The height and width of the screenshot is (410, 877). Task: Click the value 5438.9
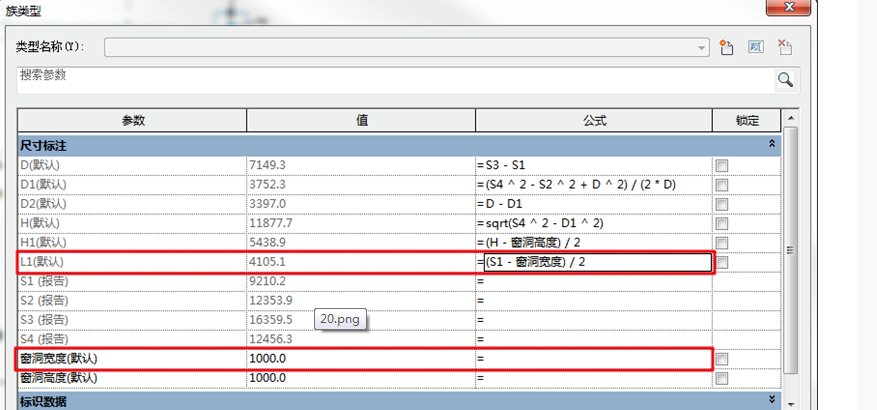[x=267, y=243]
